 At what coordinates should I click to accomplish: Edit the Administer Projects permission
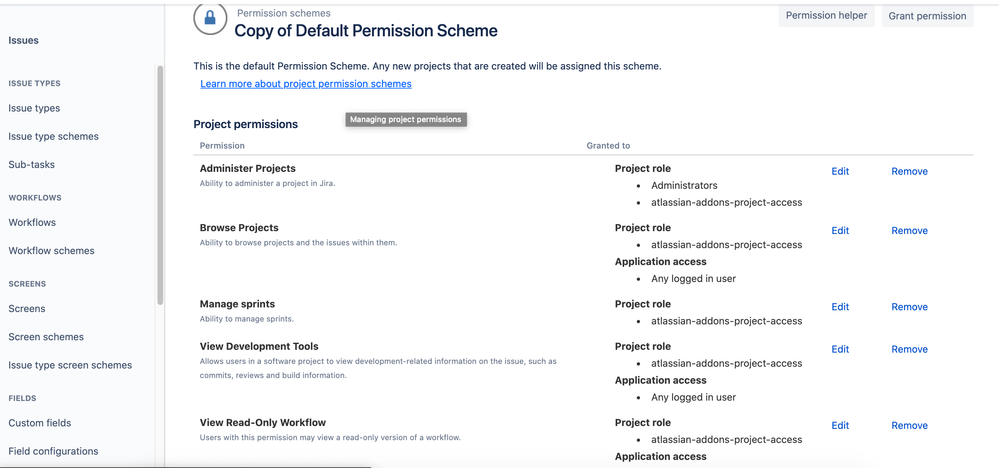[840, 171]
